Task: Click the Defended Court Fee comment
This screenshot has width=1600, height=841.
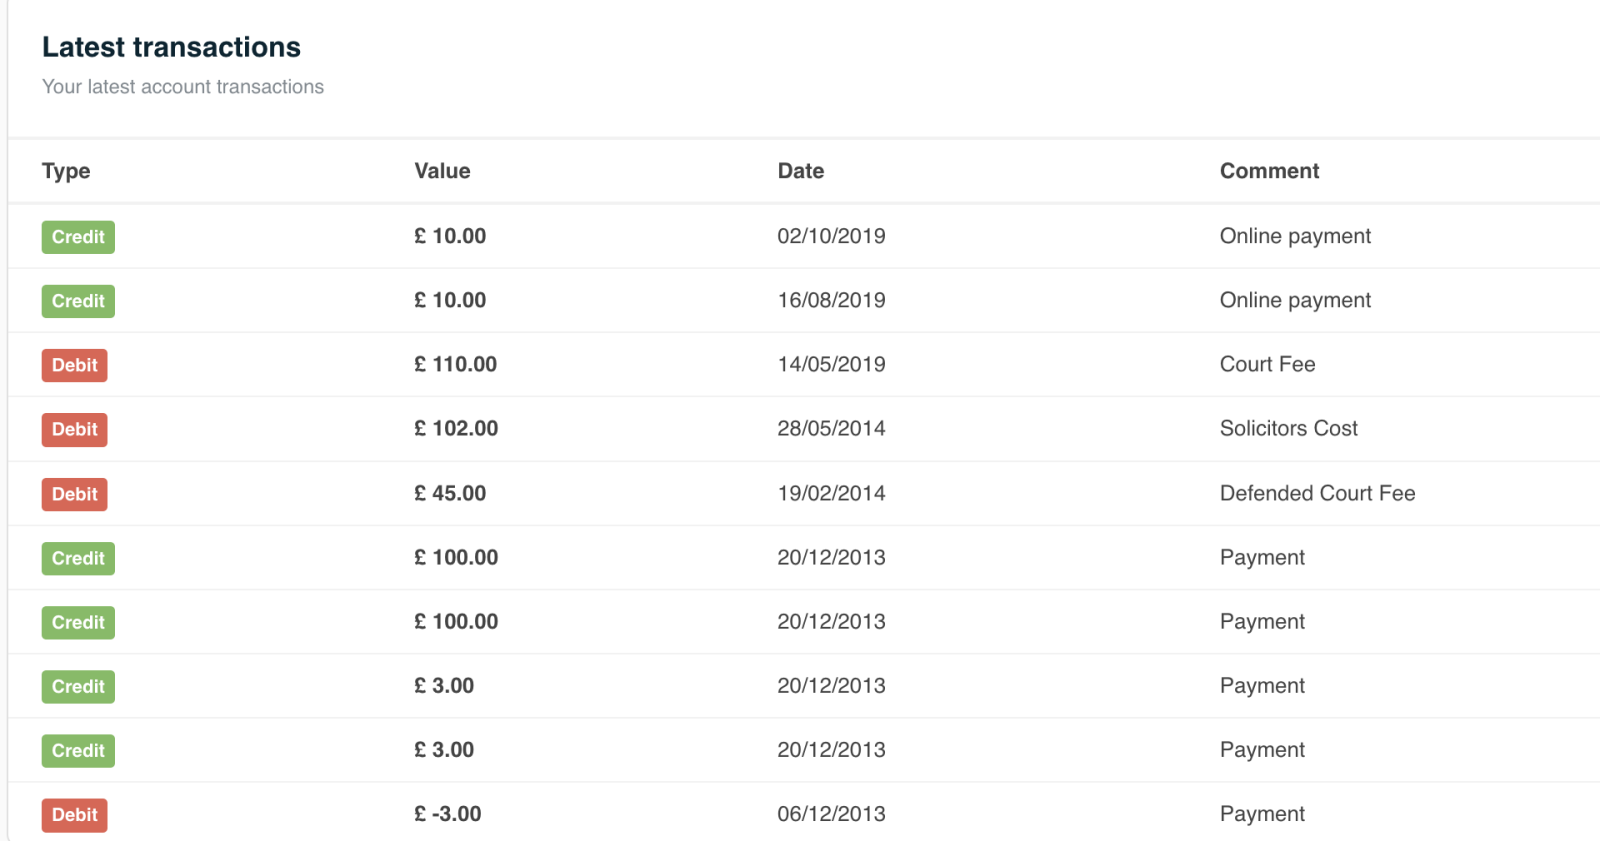Action: click(x=1317, y=493)
